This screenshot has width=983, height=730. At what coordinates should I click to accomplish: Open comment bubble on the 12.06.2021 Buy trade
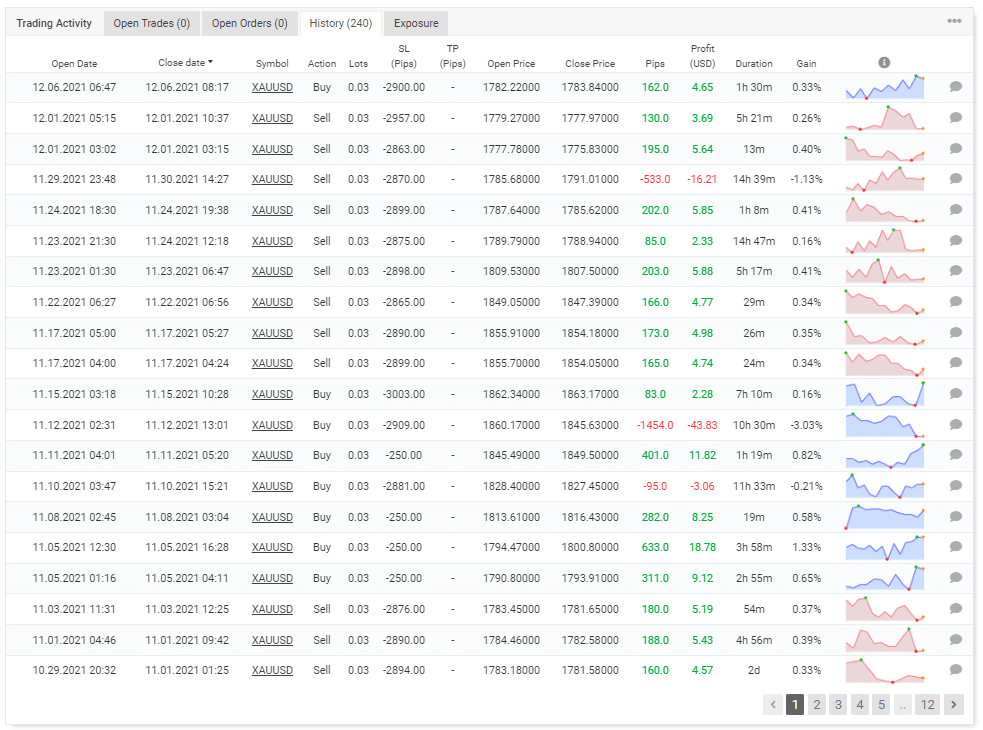[954, 87]
